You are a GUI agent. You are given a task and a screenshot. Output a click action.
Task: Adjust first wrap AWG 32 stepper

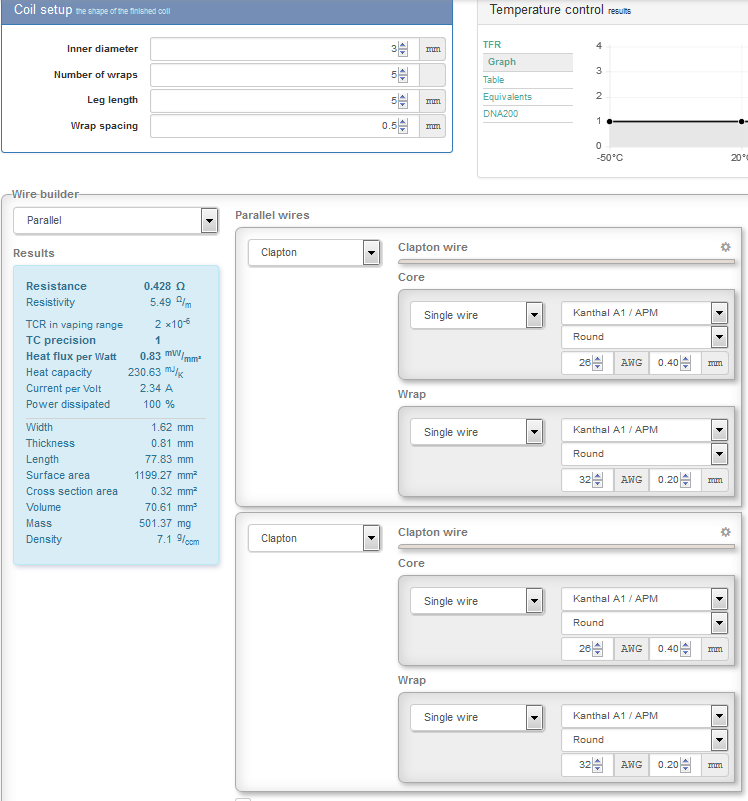[598, 480]
